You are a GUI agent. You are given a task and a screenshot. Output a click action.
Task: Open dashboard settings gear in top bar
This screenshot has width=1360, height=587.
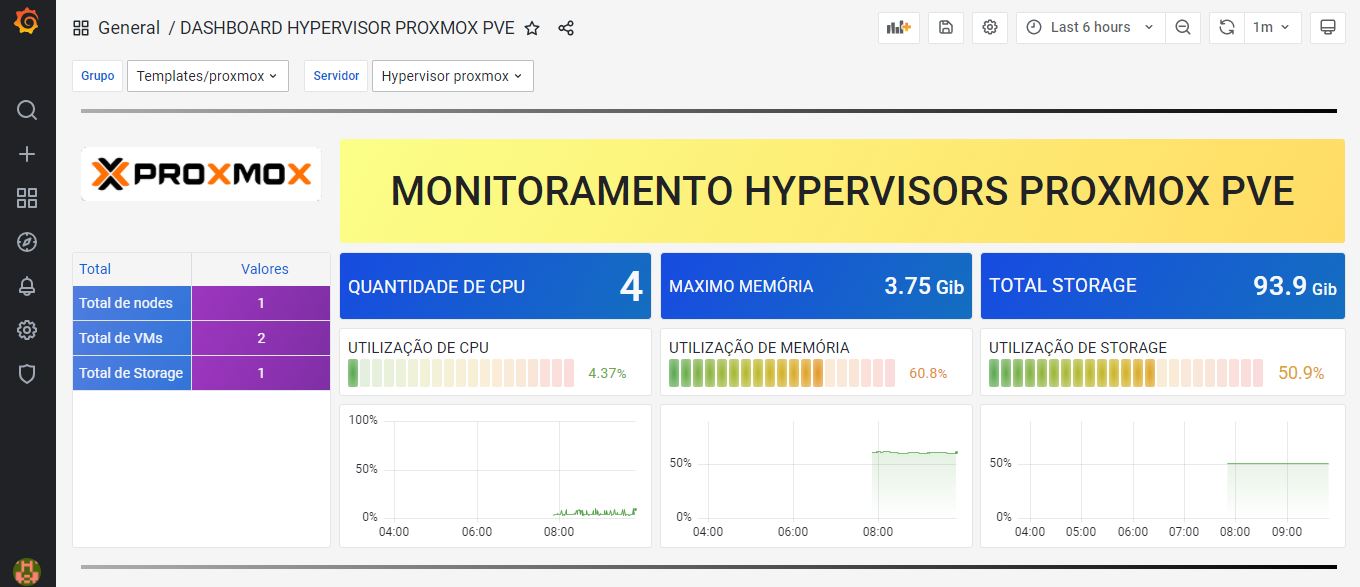coord(990,28)
